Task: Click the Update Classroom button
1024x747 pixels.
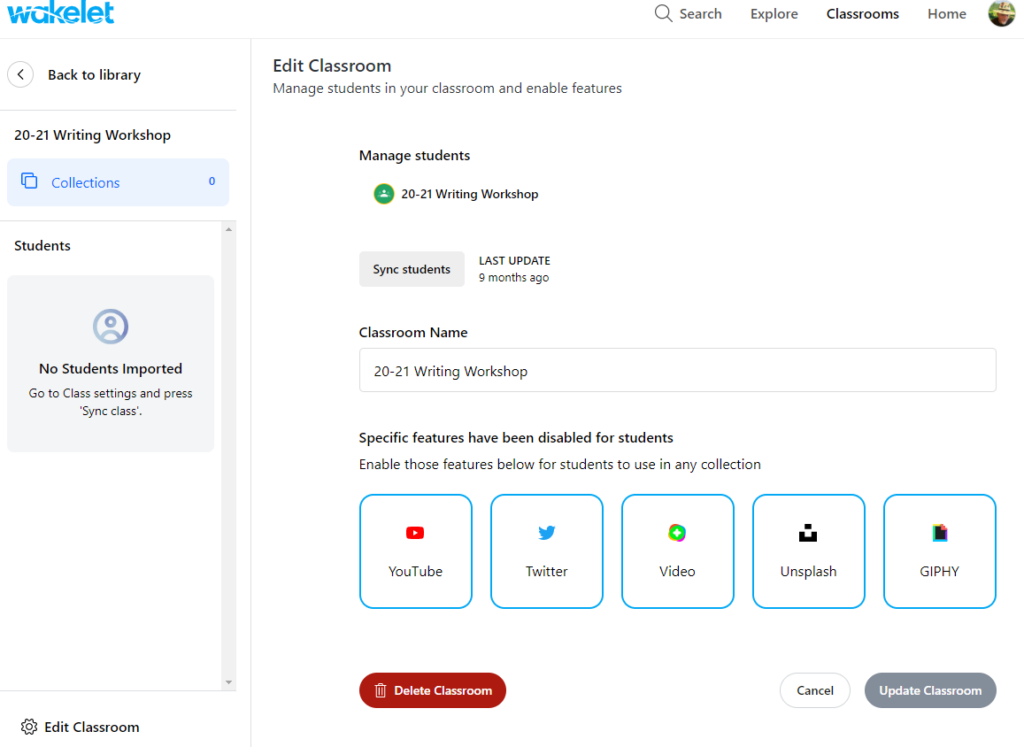Action: pos(930,690)
